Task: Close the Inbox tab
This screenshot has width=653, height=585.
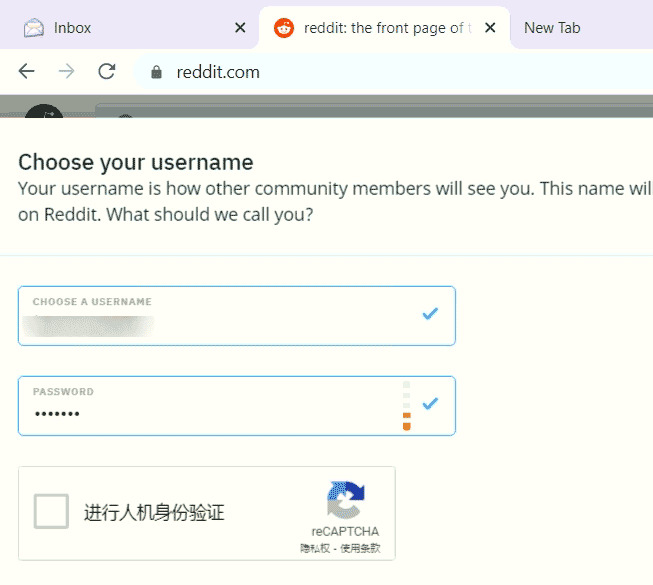Action: [x=240, y=28]
